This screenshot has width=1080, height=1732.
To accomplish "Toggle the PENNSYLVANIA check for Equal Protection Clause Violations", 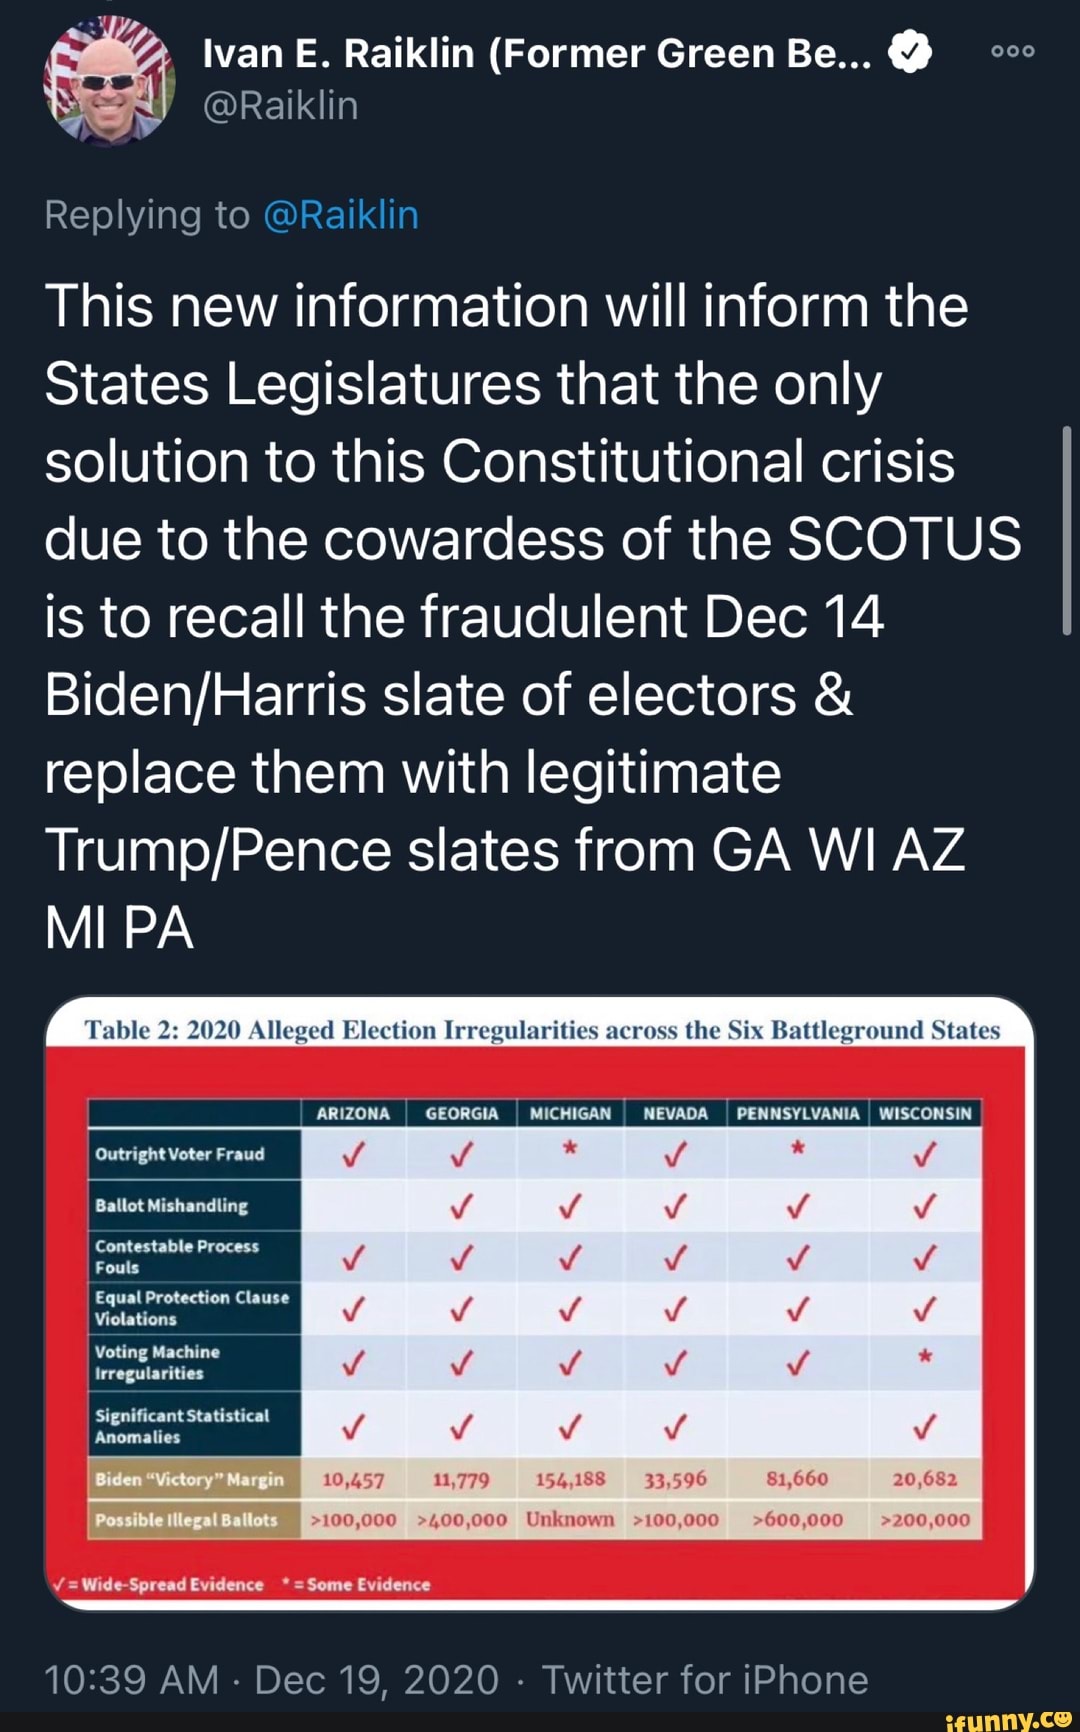I will 795,1308.
